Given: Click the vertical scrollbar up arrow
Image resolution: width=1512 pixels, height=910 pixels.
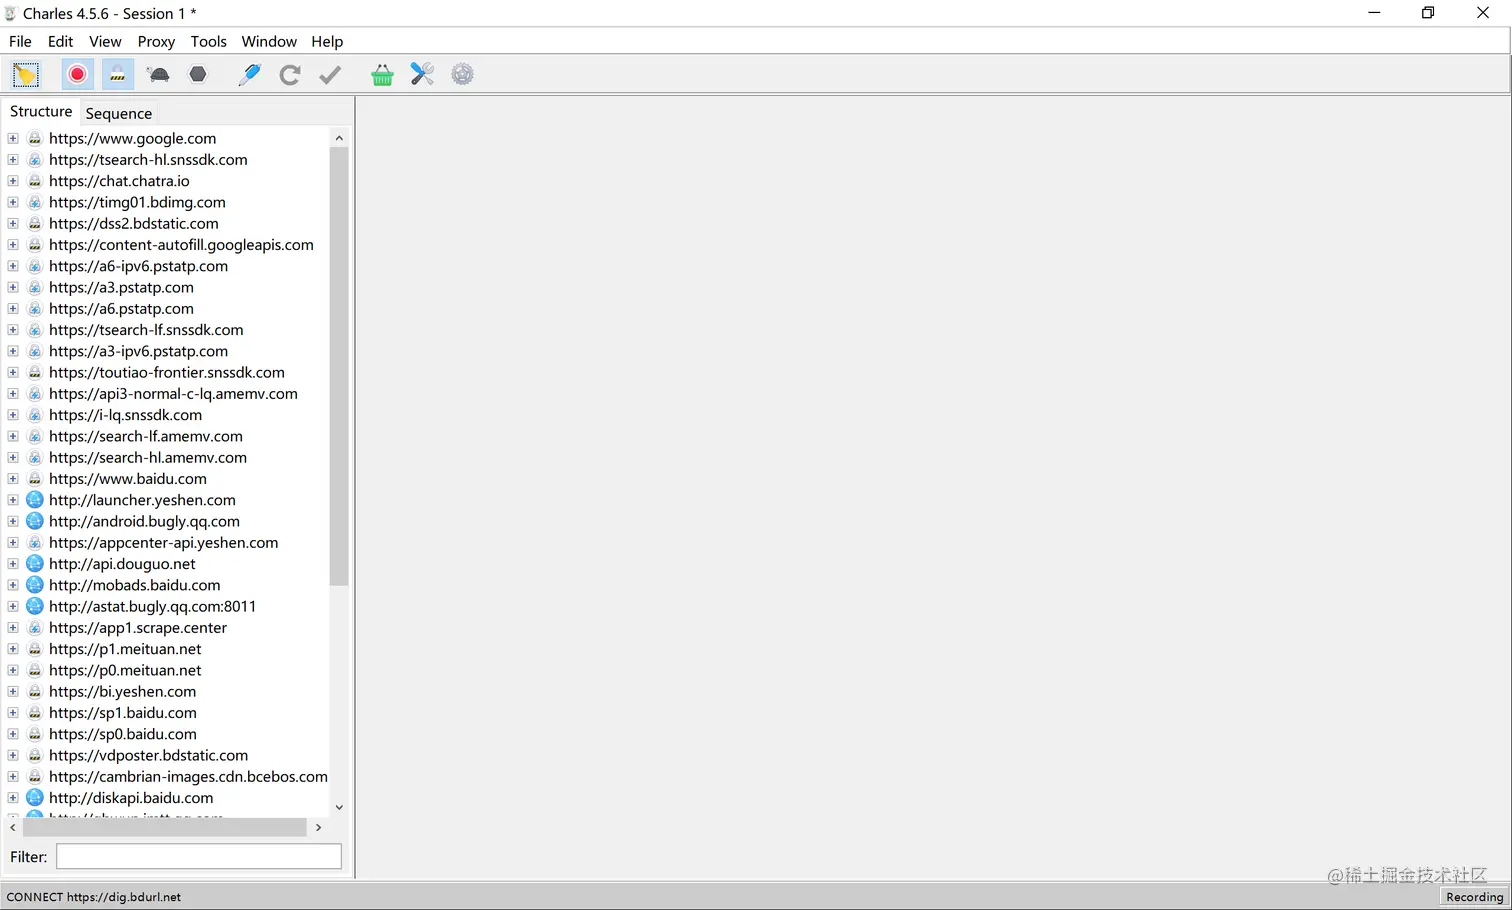Looking at the screenshot, I should tap(339, 138).
